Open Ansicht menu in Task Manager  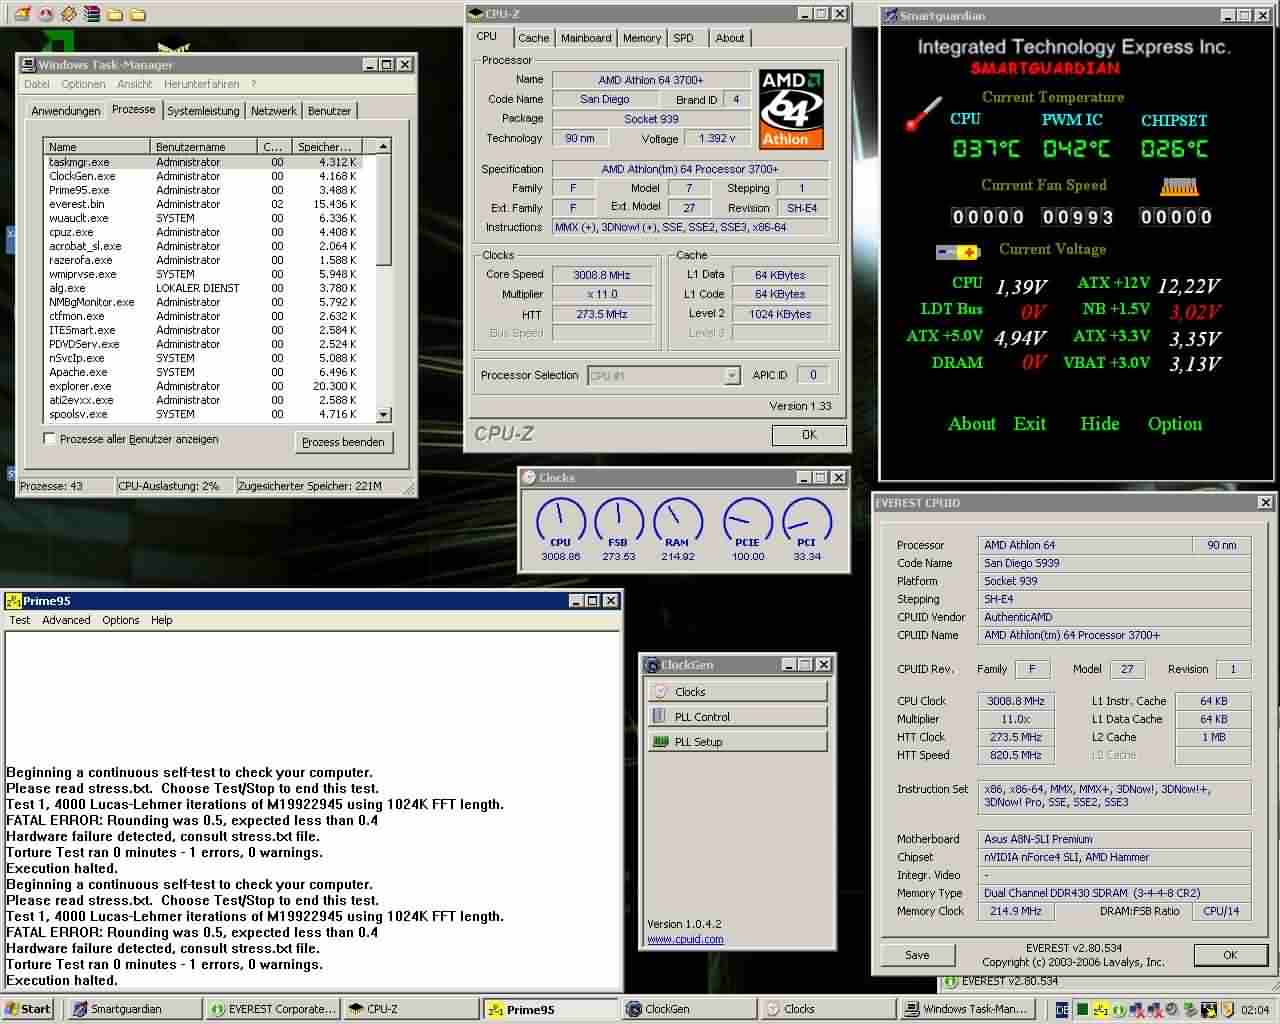[135, 84]
